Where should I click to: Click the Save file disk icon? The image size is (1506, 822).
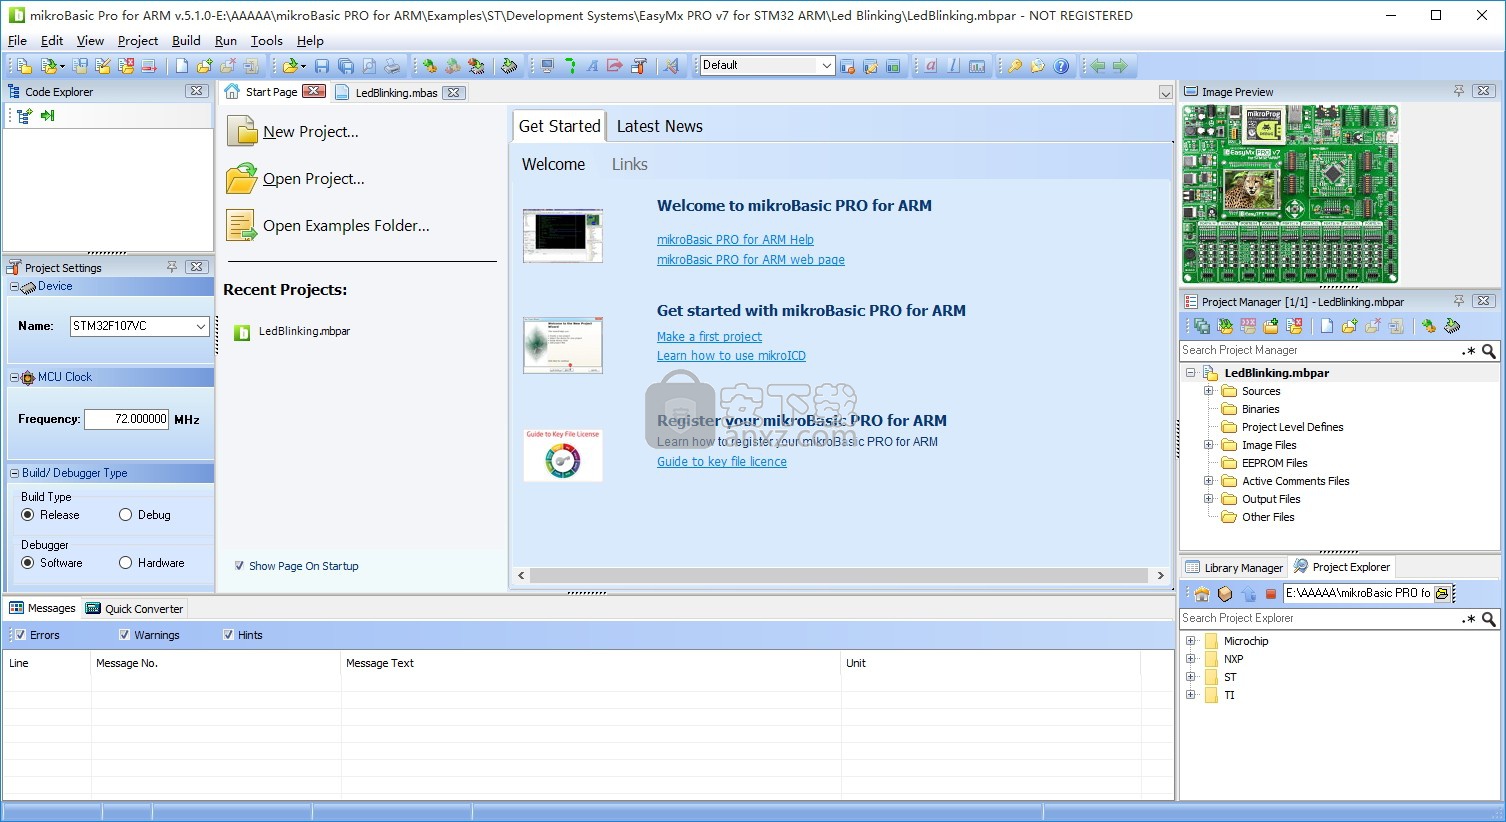(x=321, y=66)
